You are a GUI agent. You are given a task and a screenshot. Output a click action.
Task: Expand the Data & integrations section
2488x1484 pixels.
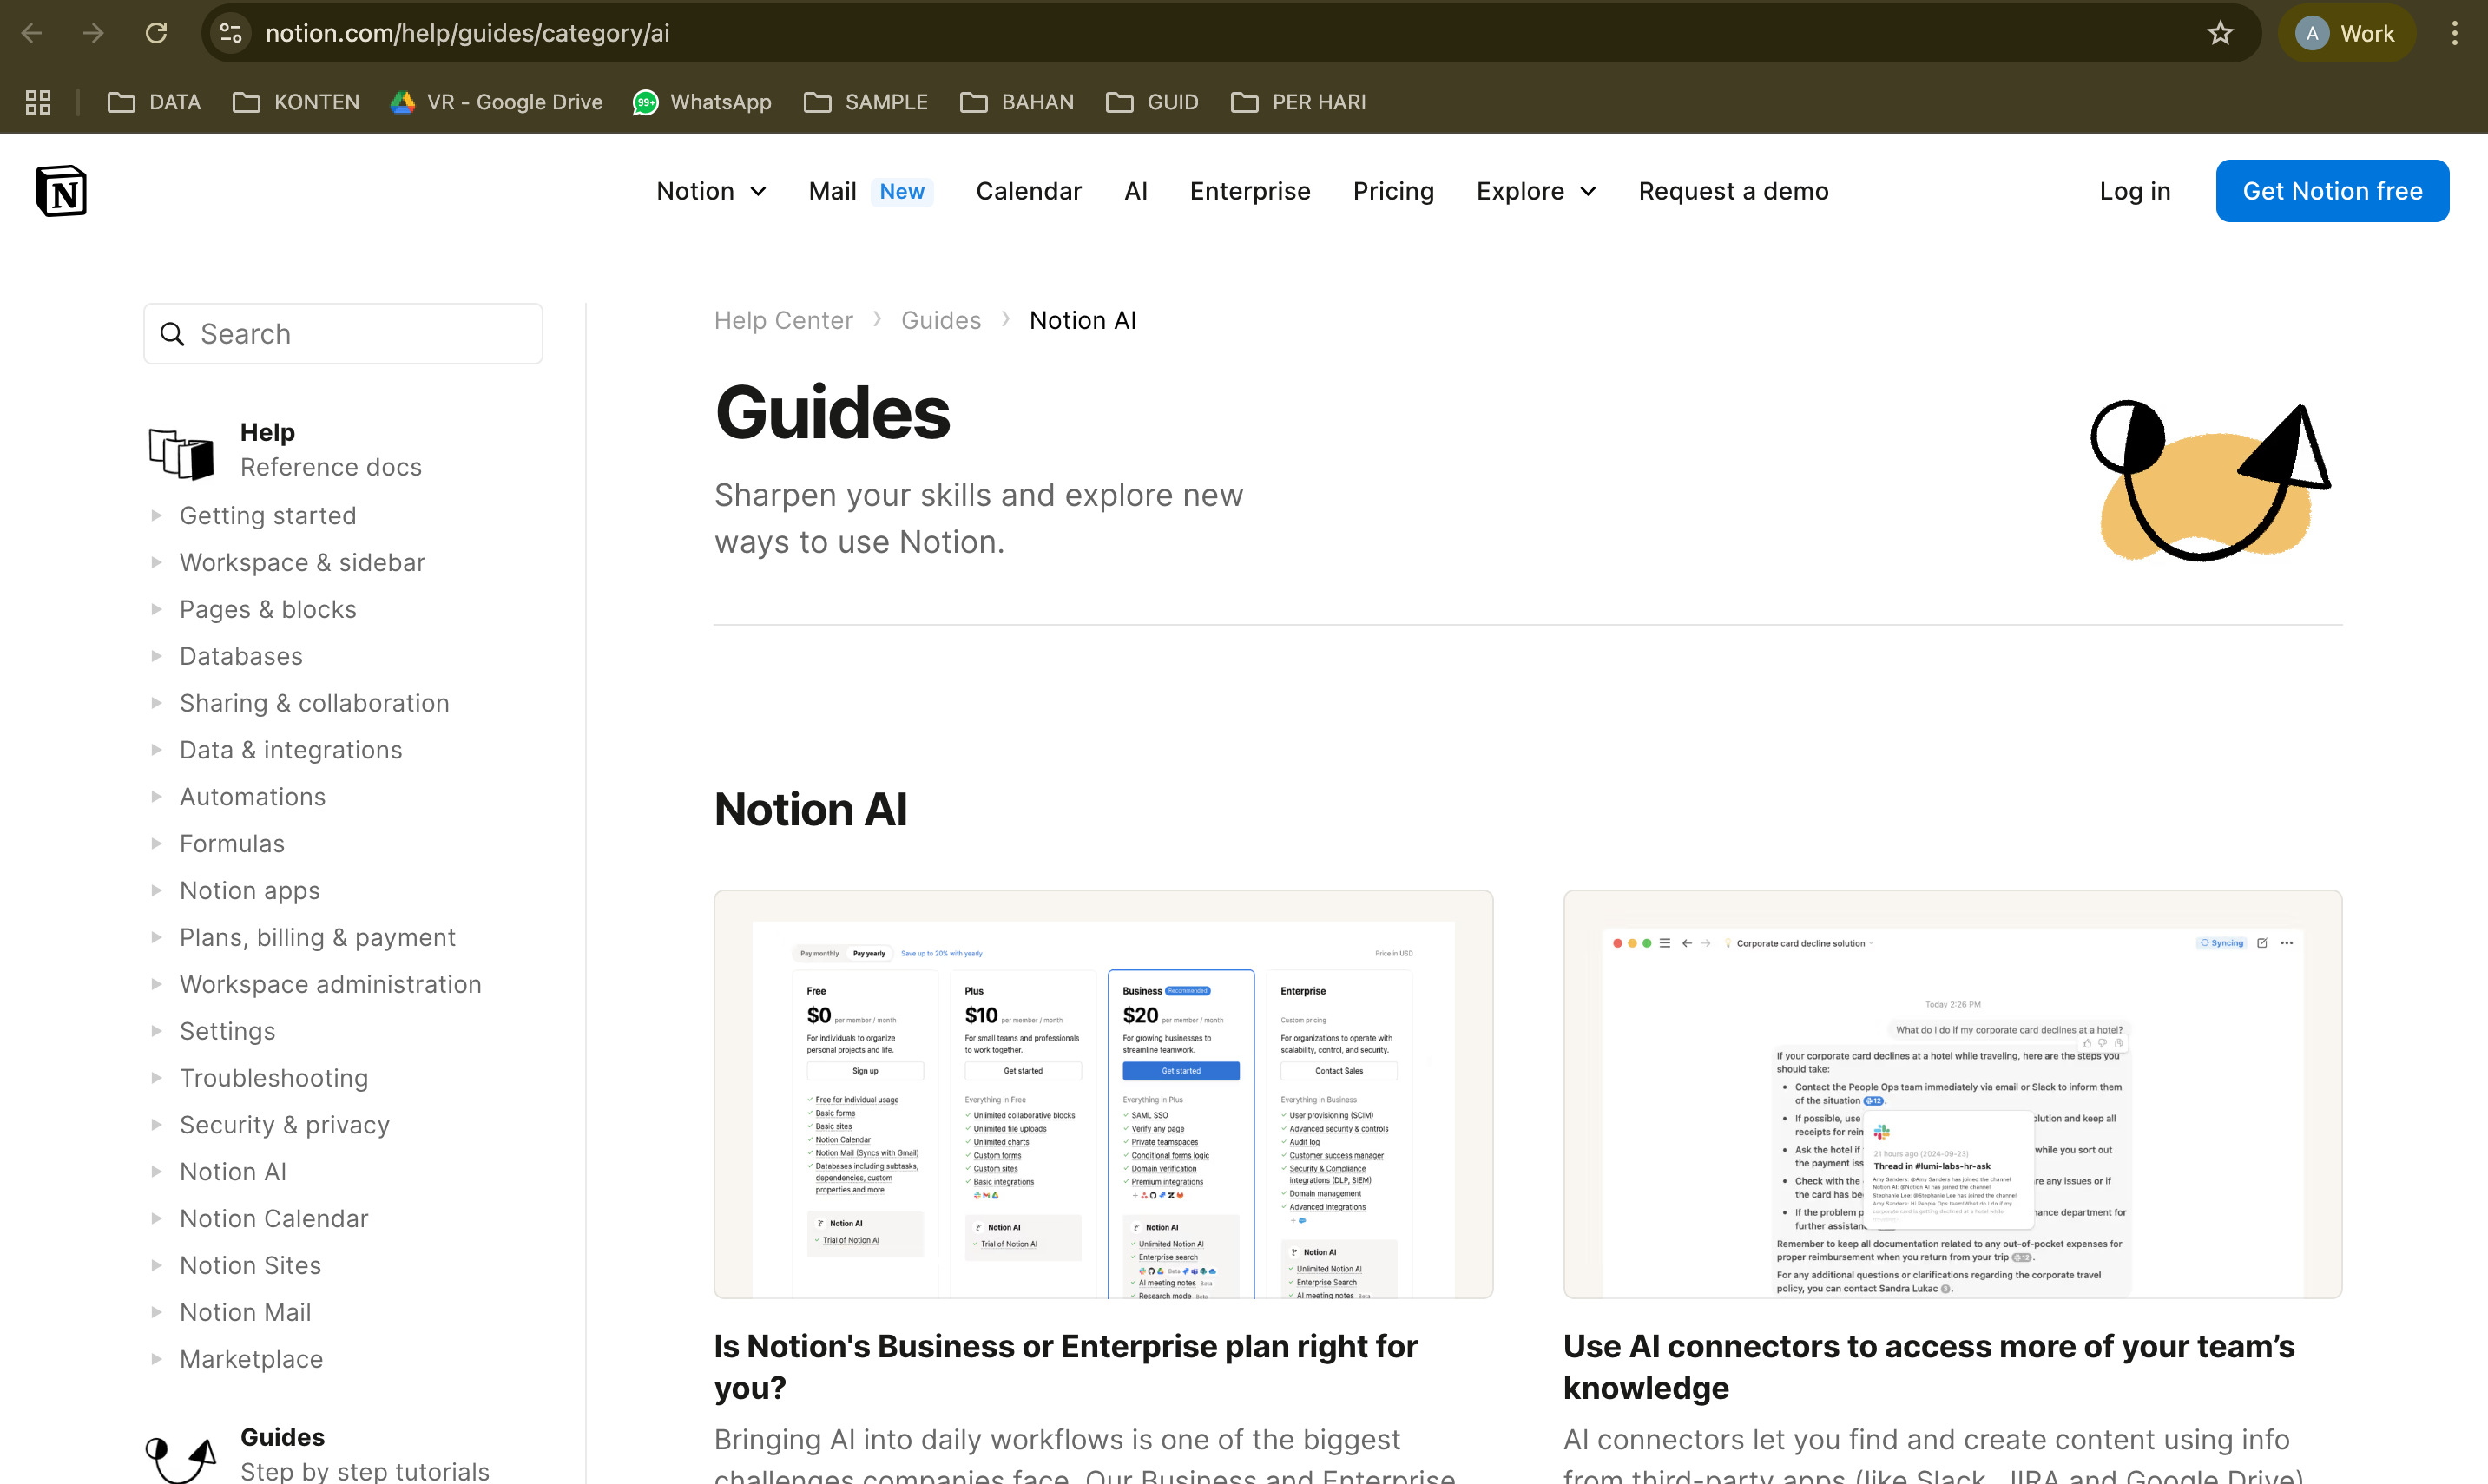[x=156, y=750]
